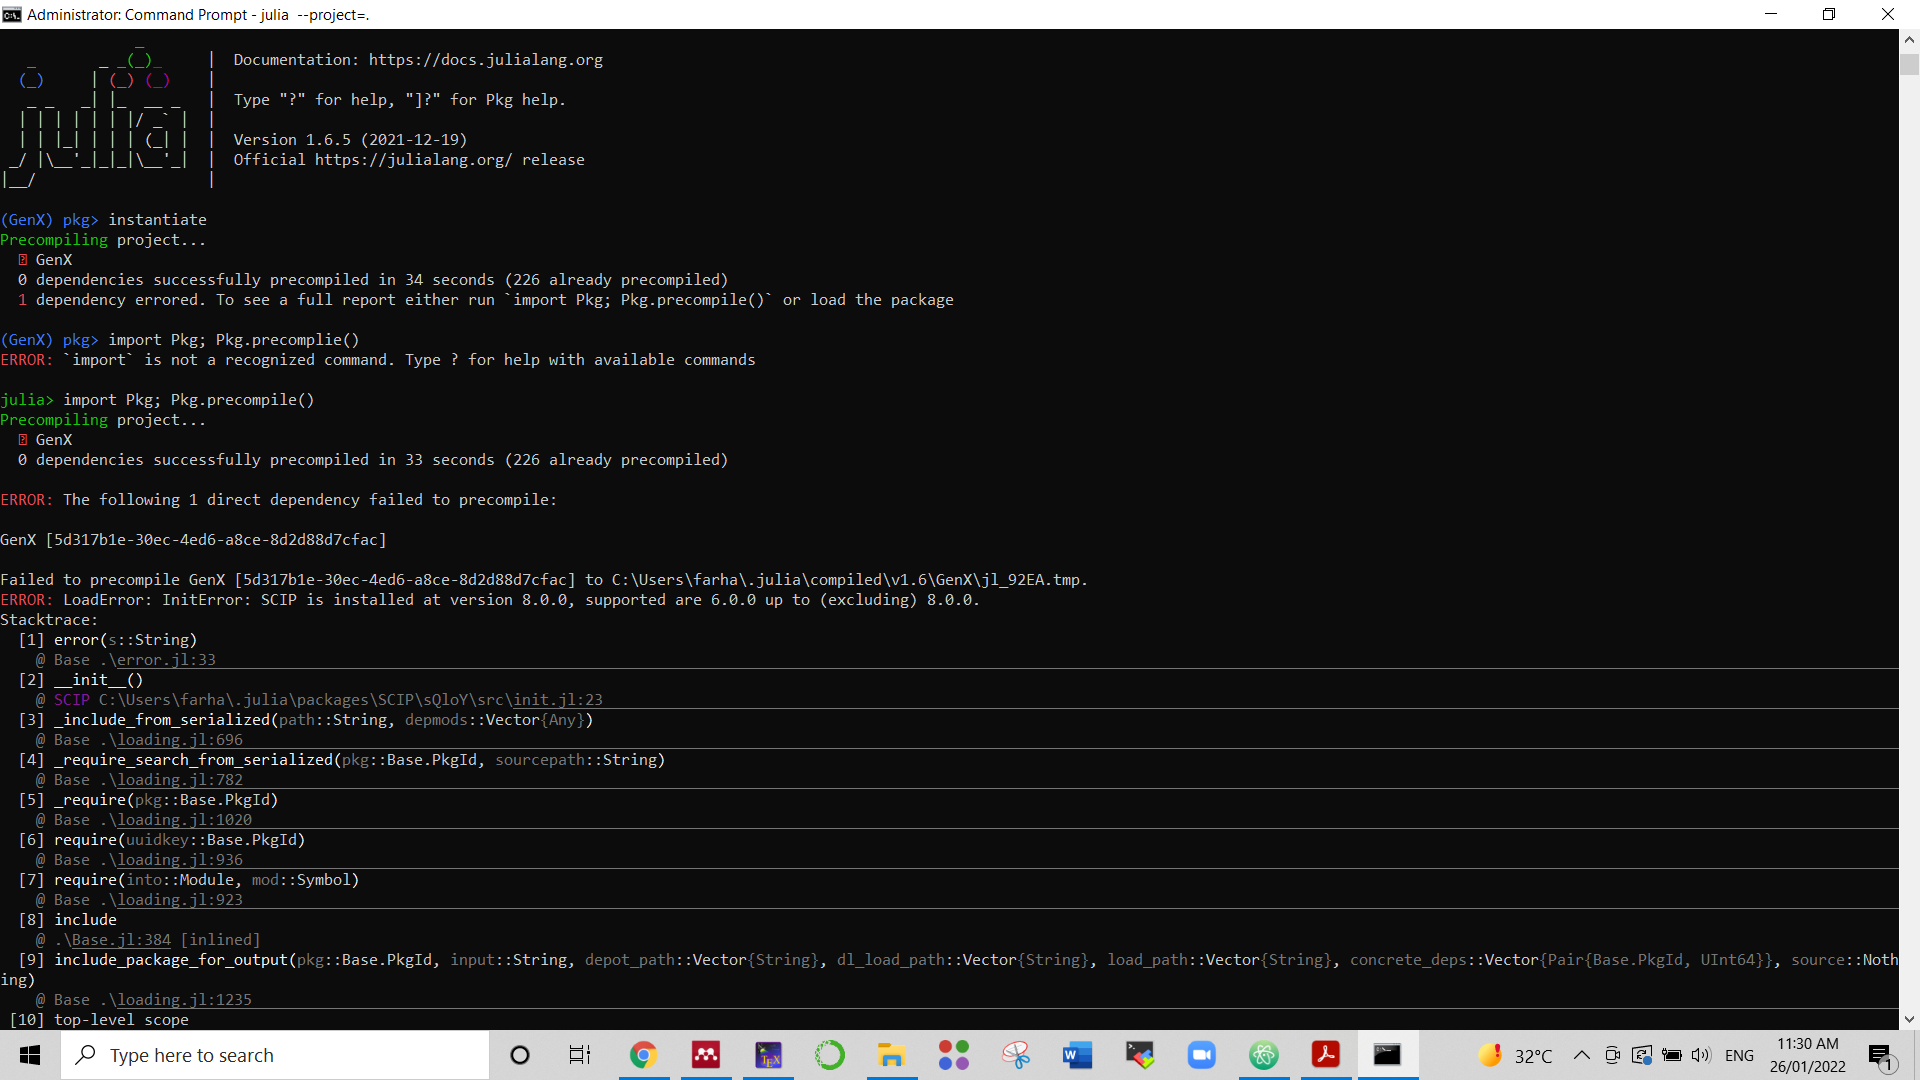Launch the Atom editor from the taskbar
1920x1080 pixels.
coord(1264,1055)
